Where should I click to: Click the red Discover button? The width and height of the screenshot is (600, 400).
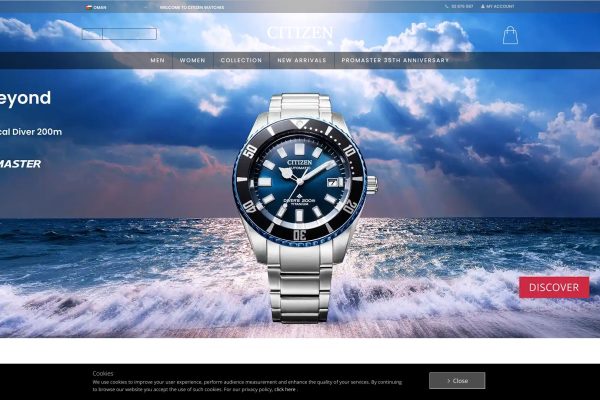coord(554,287)
